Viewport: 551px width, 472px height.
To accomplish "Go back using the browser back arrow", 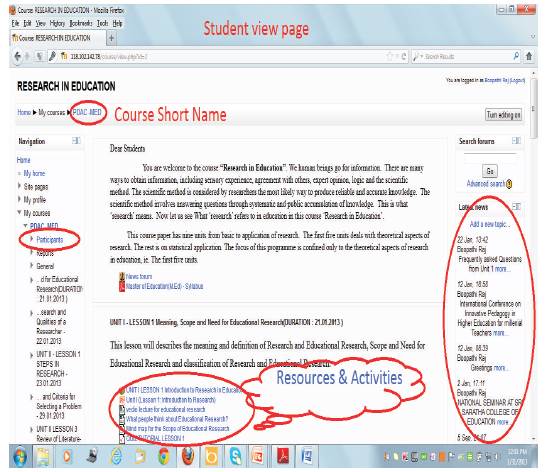I will (x=18, y=56).
